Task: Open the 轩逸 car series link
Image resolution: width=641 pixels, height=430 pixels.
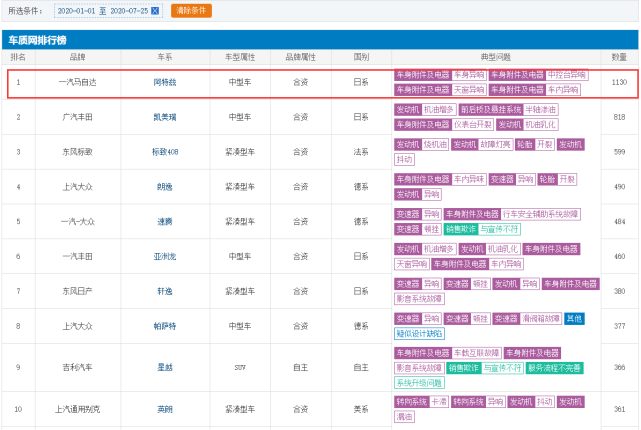Action: [165, 291]
